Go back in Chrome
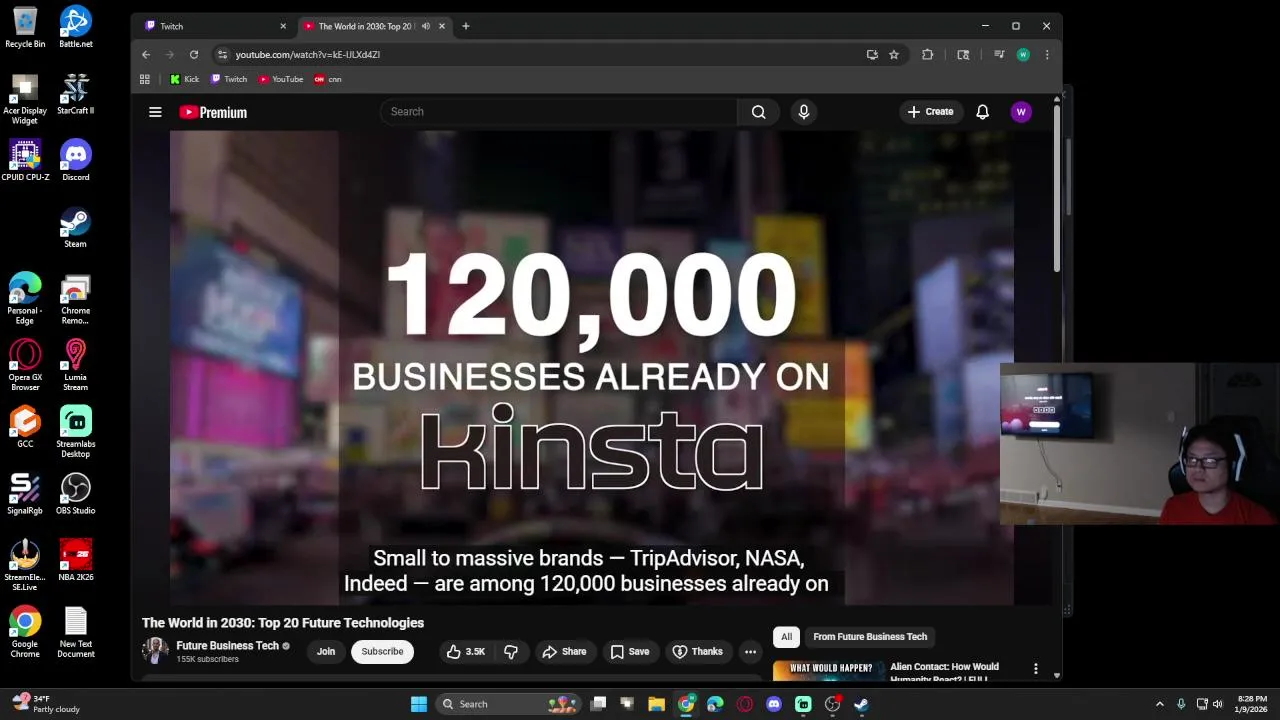Viewport: 1280px width, 720px height. pos(146,55)
